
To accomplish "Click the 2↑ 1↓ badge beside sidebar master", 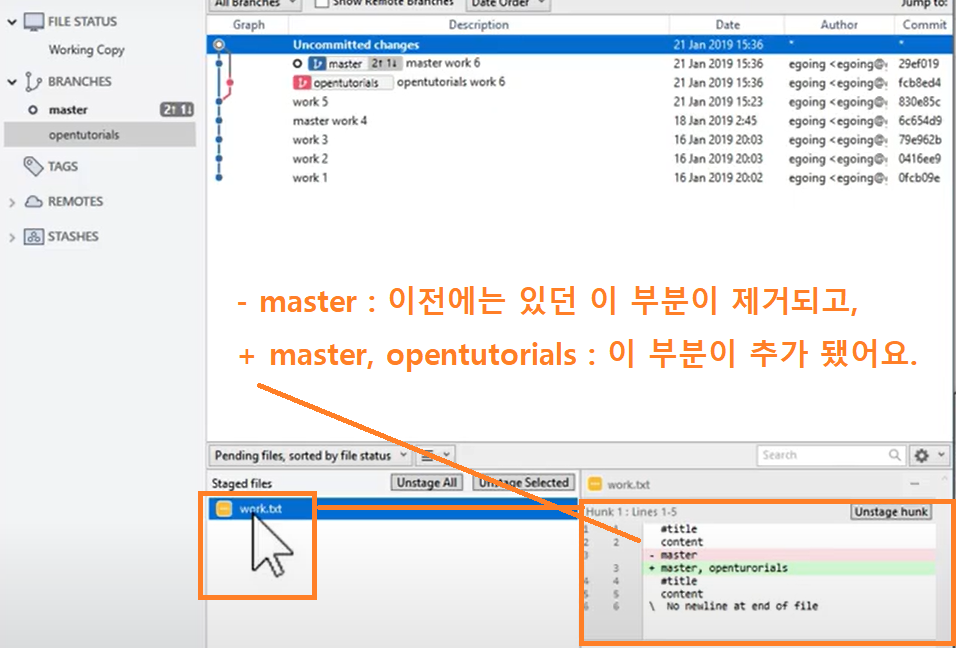I will tap(177, 110).
